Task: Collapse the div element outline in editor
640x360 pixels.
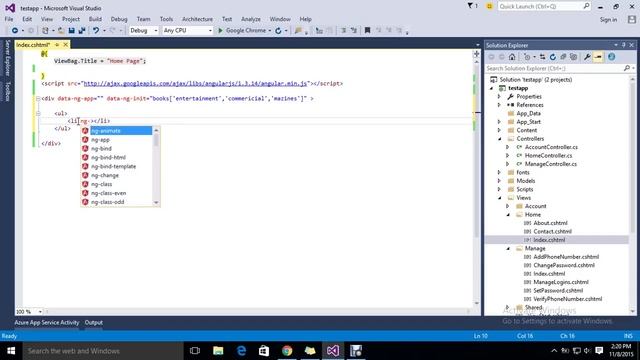Action: (x=38, y=98)
